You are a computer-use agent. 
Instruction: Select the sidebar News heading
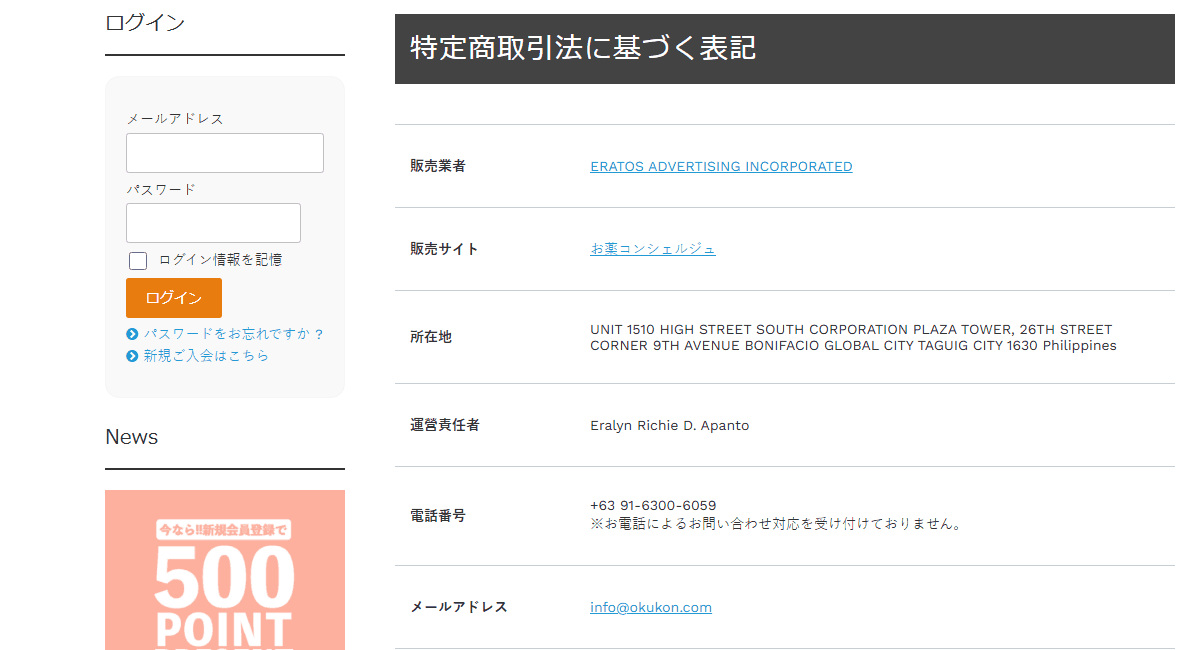click(x=132, y=437)
